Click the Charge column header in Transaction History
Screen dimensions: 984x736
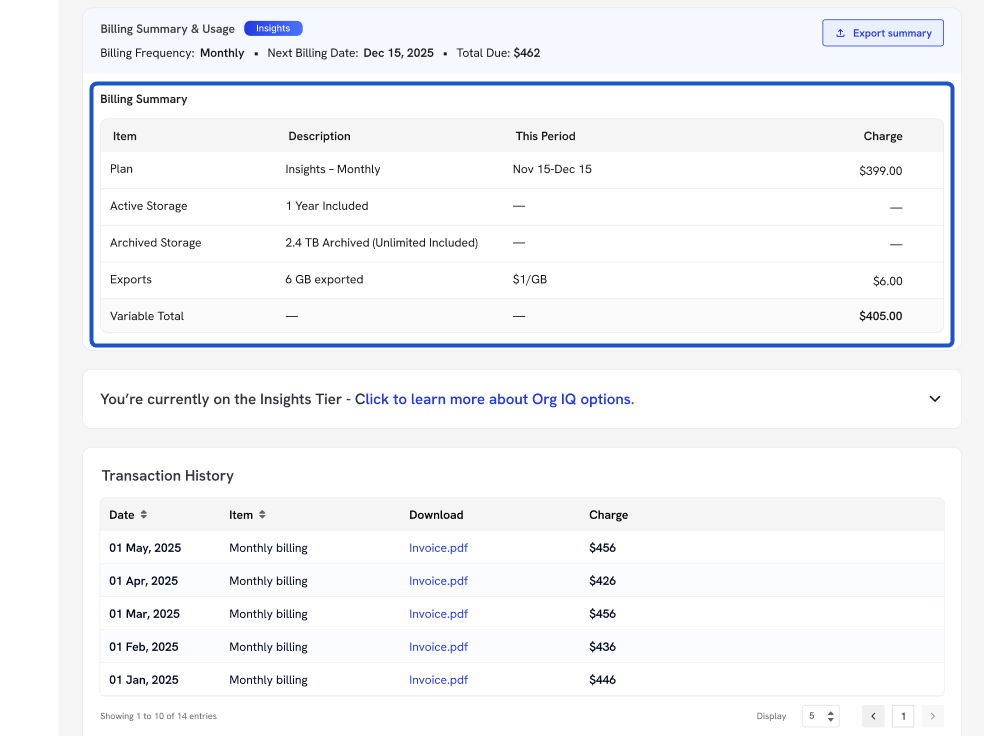[x=608, y=515]
